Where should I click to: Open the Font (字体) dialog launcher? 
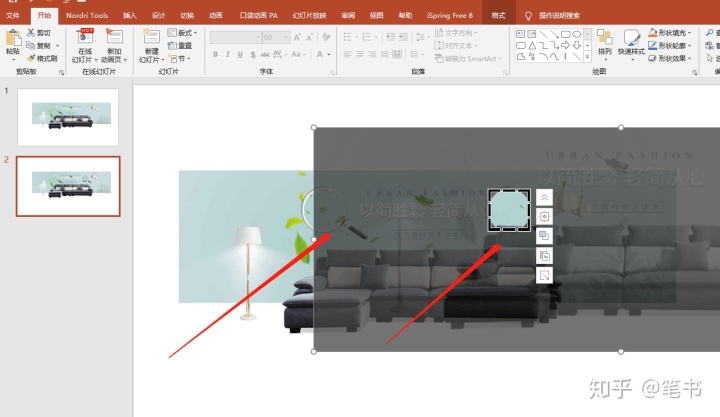tap(332, 73)
